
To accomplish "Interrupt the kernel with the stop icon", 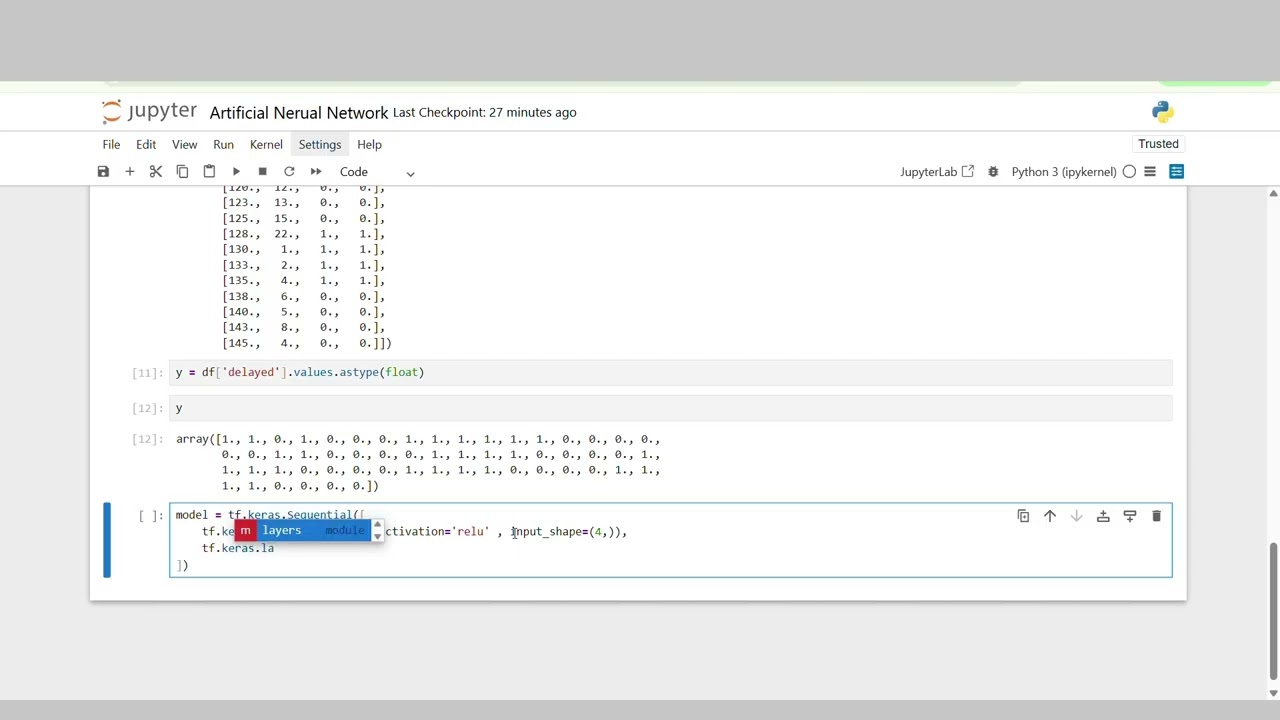I will (262, 172).
